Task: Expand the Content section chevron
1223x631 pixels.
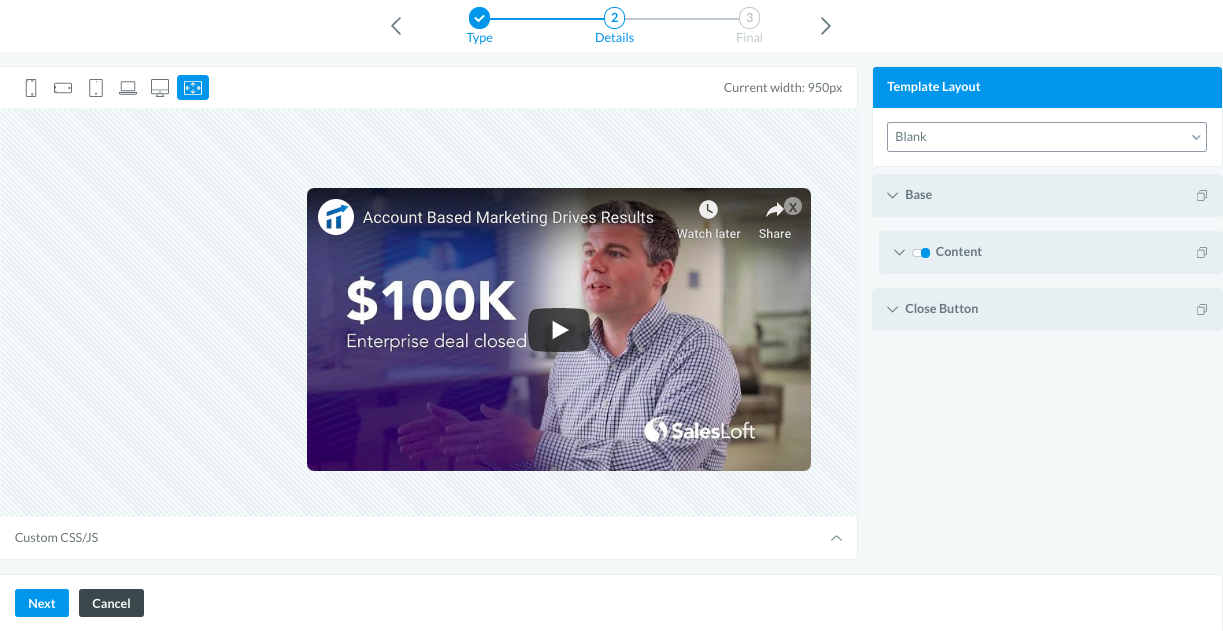Action: pos(899,253)
